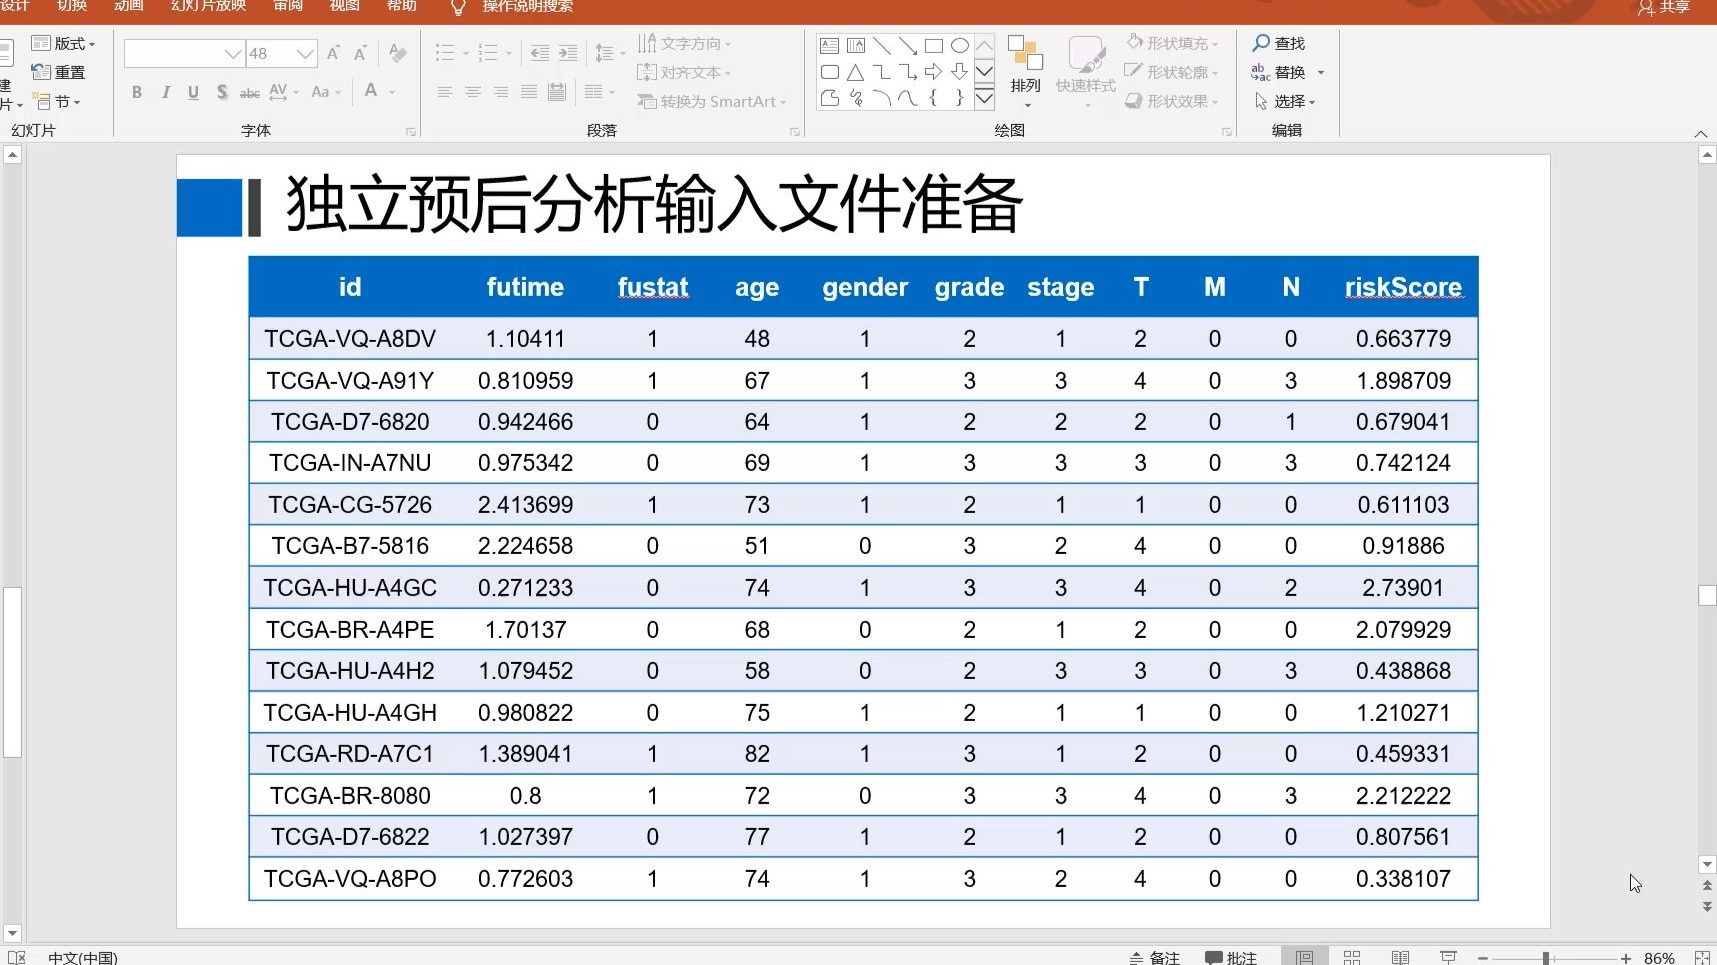Viewport: 1717px width, 965px height.
Task: Click 替换 replace button
Action: point(1279,72)
